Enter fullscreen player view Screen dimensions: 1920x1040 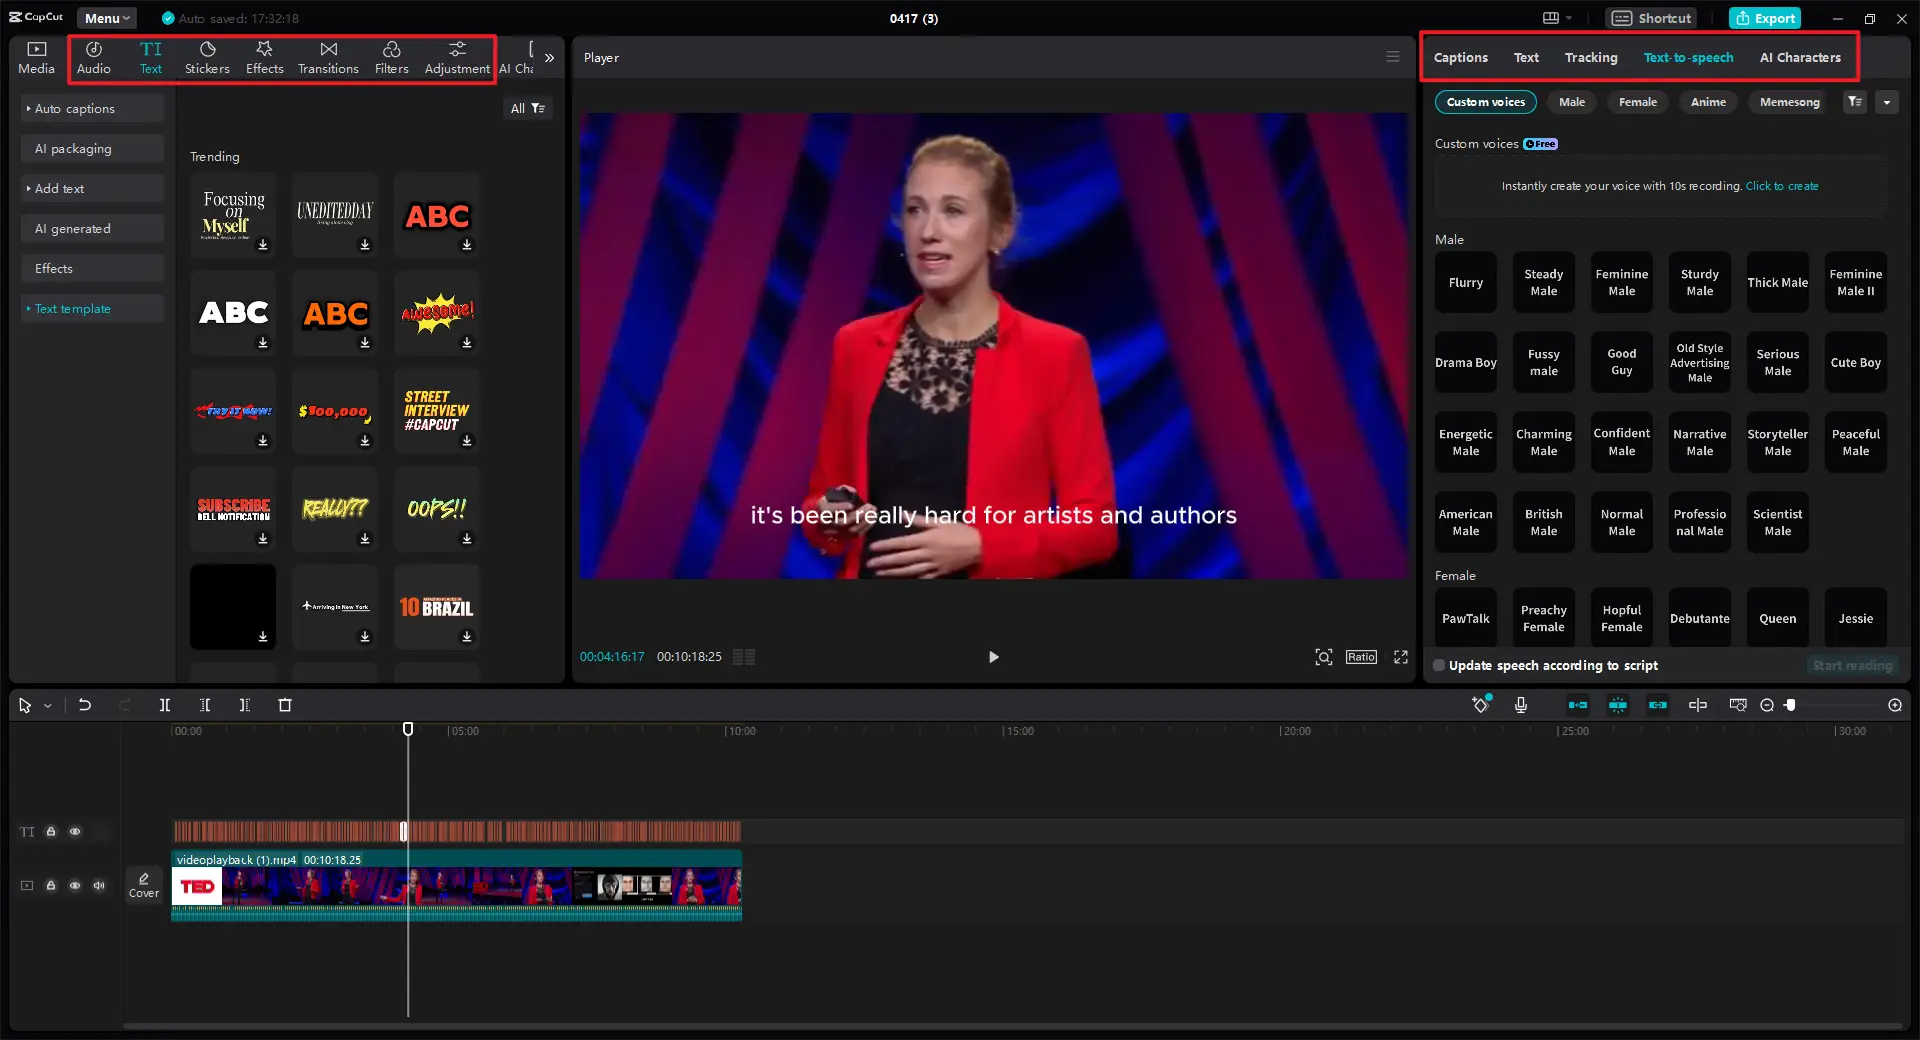click(x=1401, y=657)
